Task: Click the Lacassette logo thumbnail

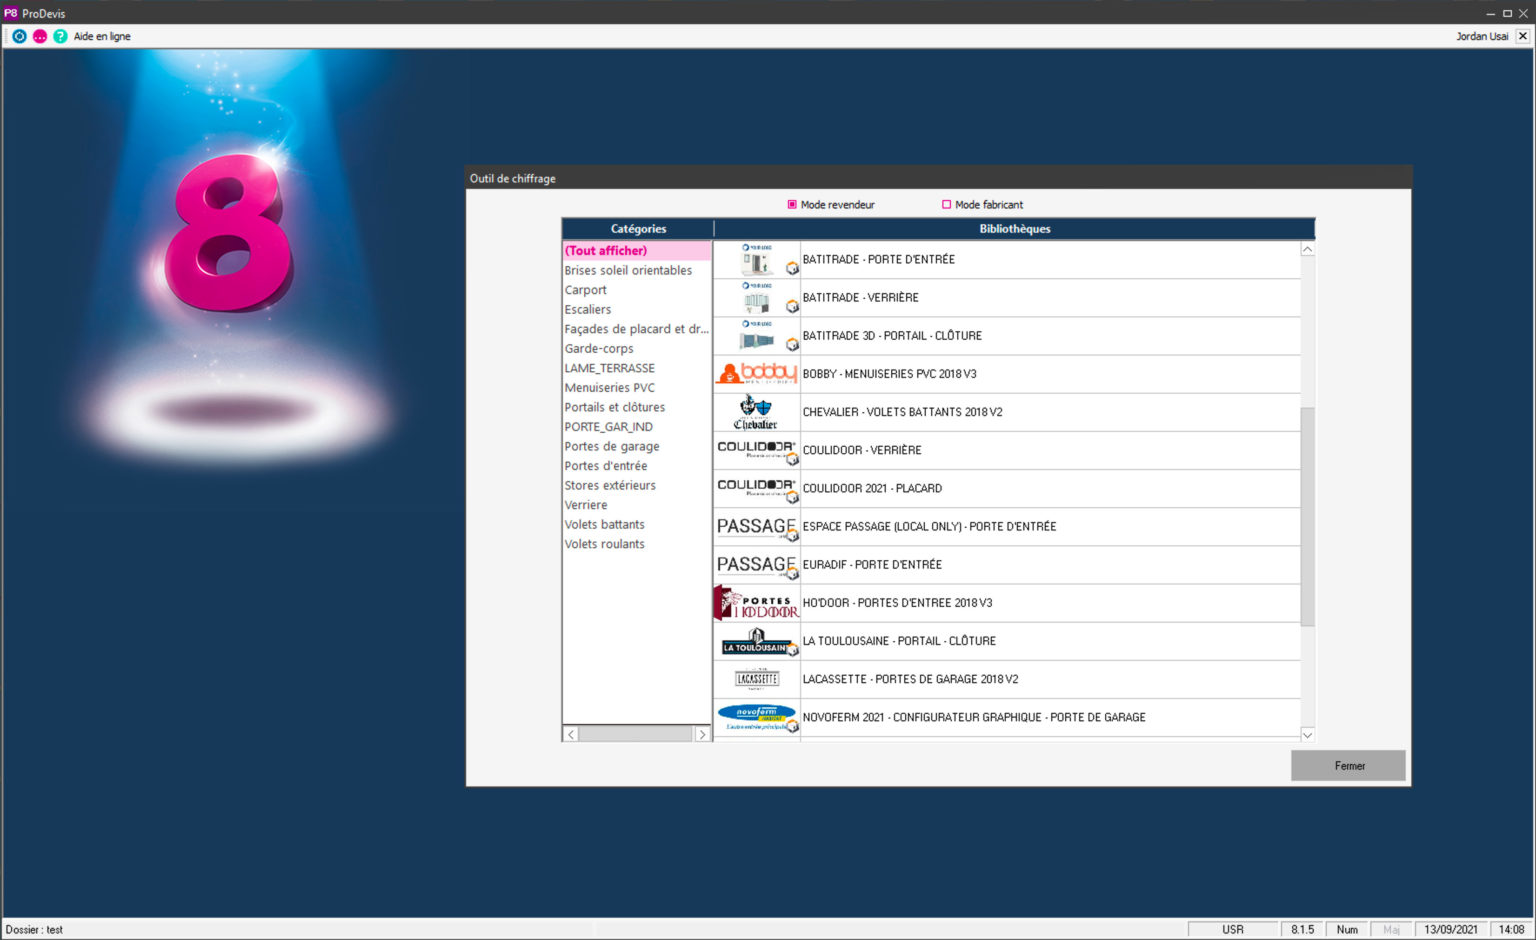Action: coord(756,679)
